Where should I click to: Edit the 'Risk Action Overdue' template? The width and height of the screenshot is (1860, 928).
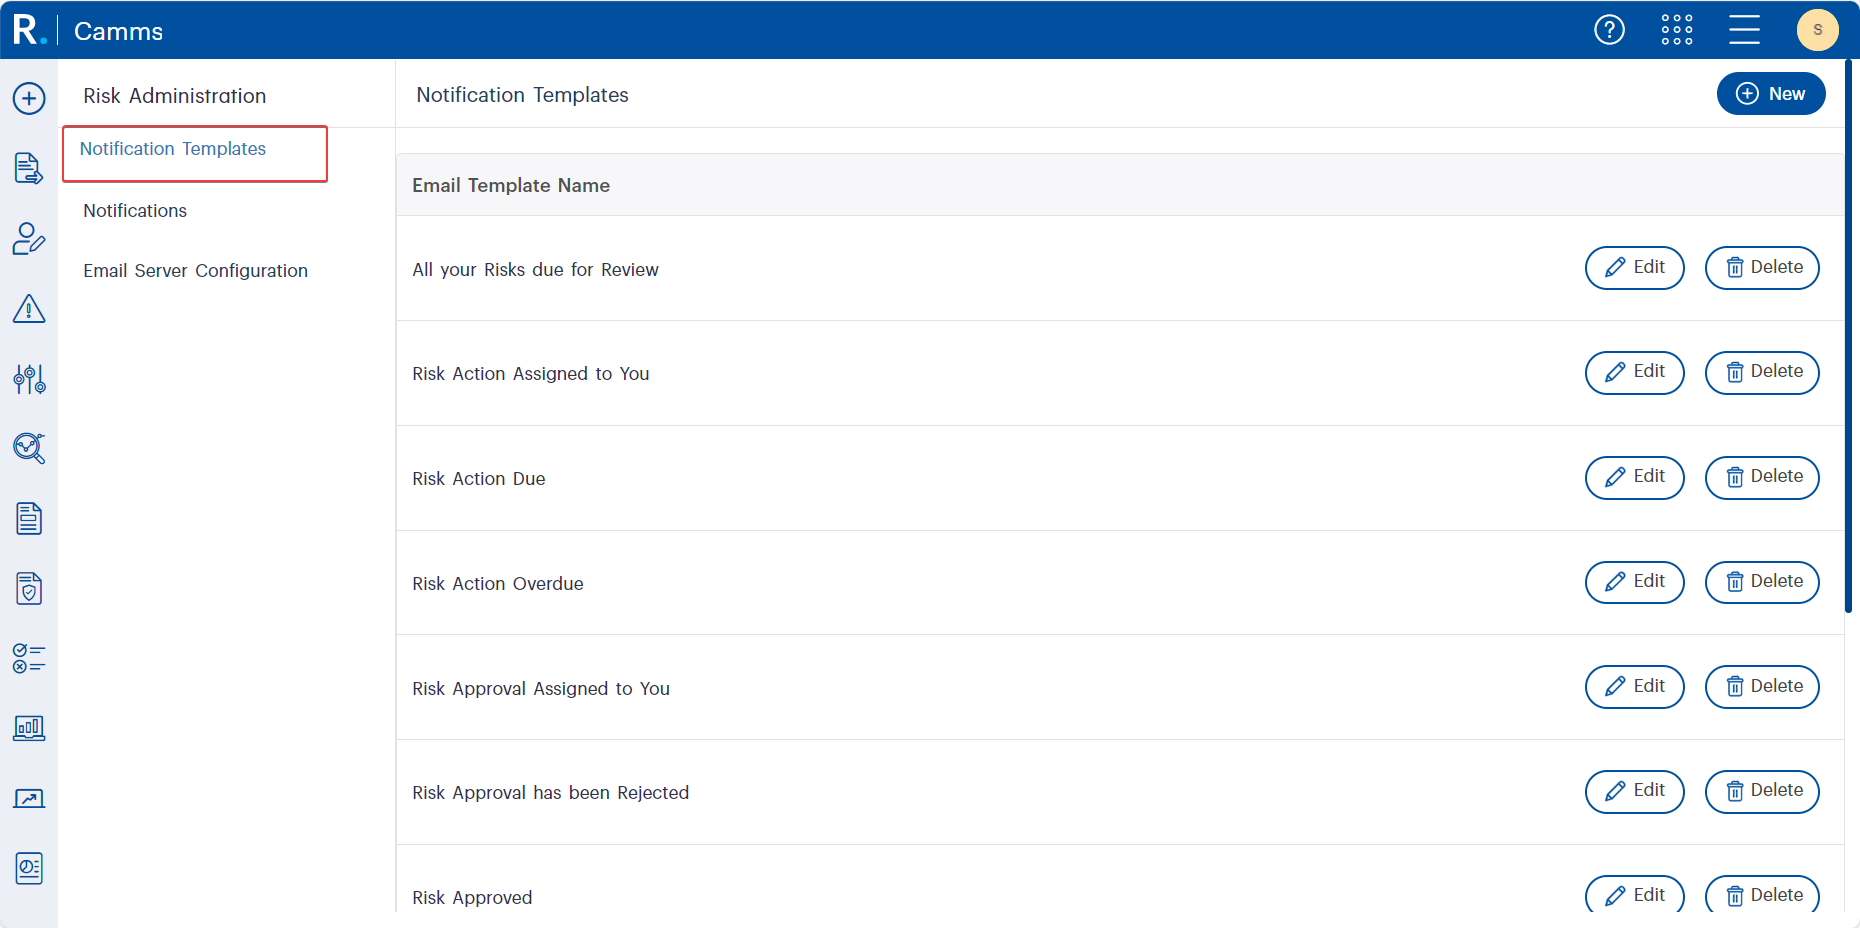pyautogui.click(x=1635, y=582)
